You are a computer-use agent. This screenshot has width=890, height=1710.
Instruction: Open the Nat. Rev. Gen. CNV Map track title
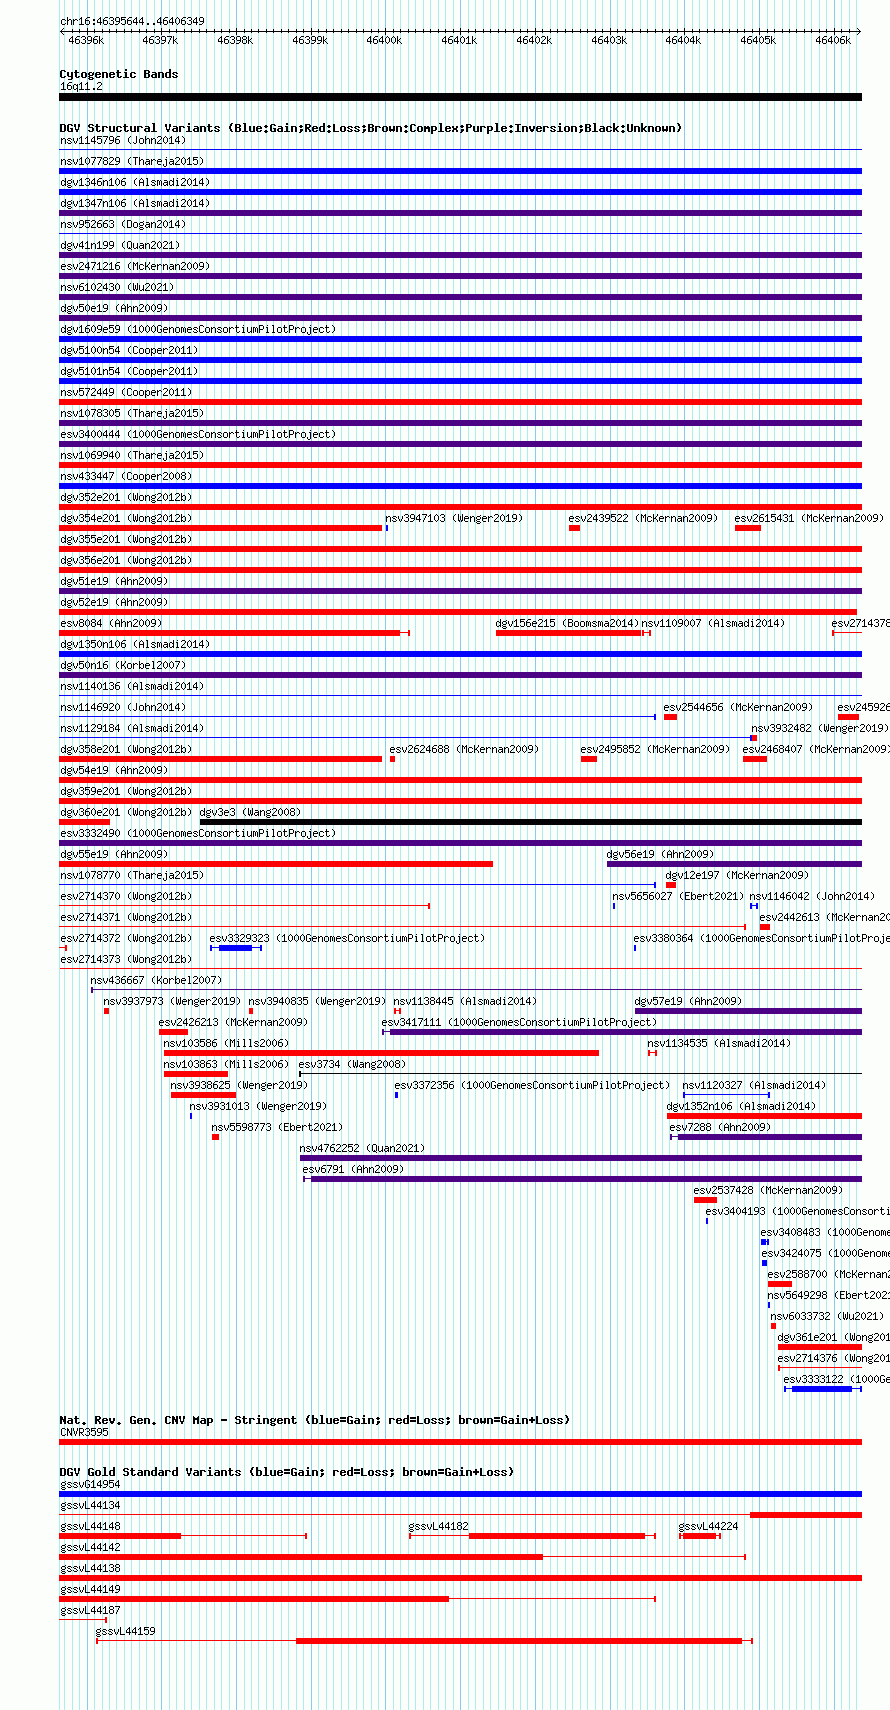pos(314,1420)
